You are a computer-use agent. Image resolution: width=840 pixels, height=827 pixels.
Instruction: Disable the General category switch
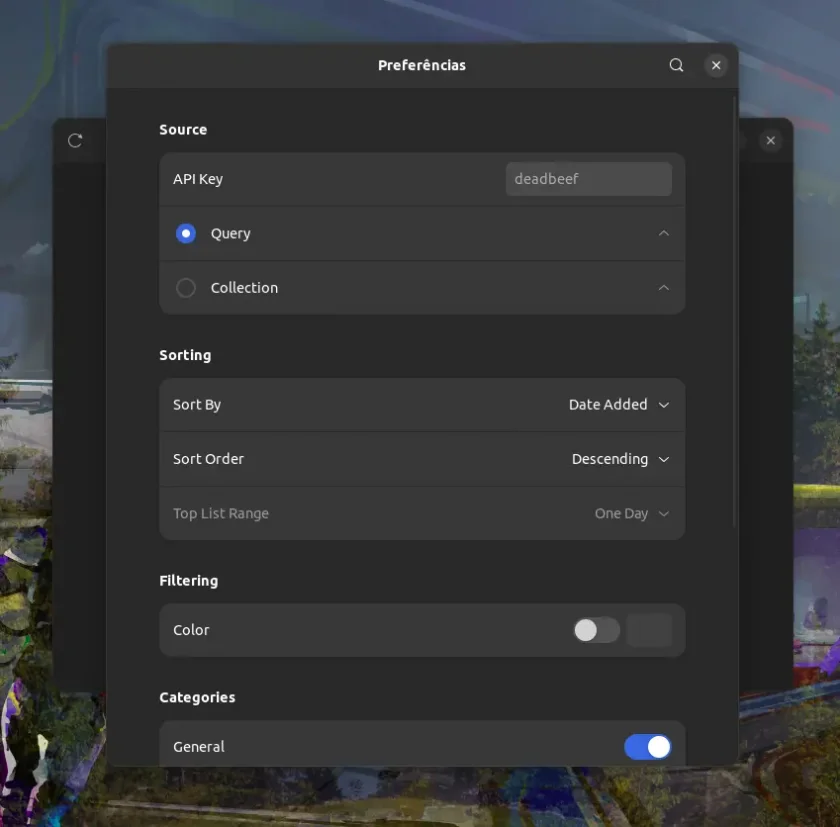pos(647,747)
